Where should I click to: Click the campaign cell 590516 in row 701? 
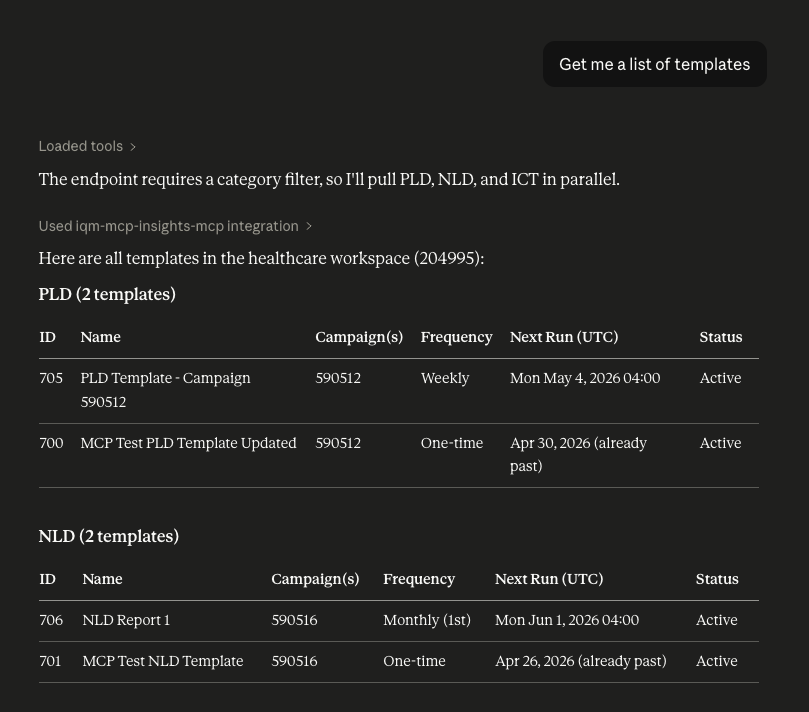[x=294, y=661]
